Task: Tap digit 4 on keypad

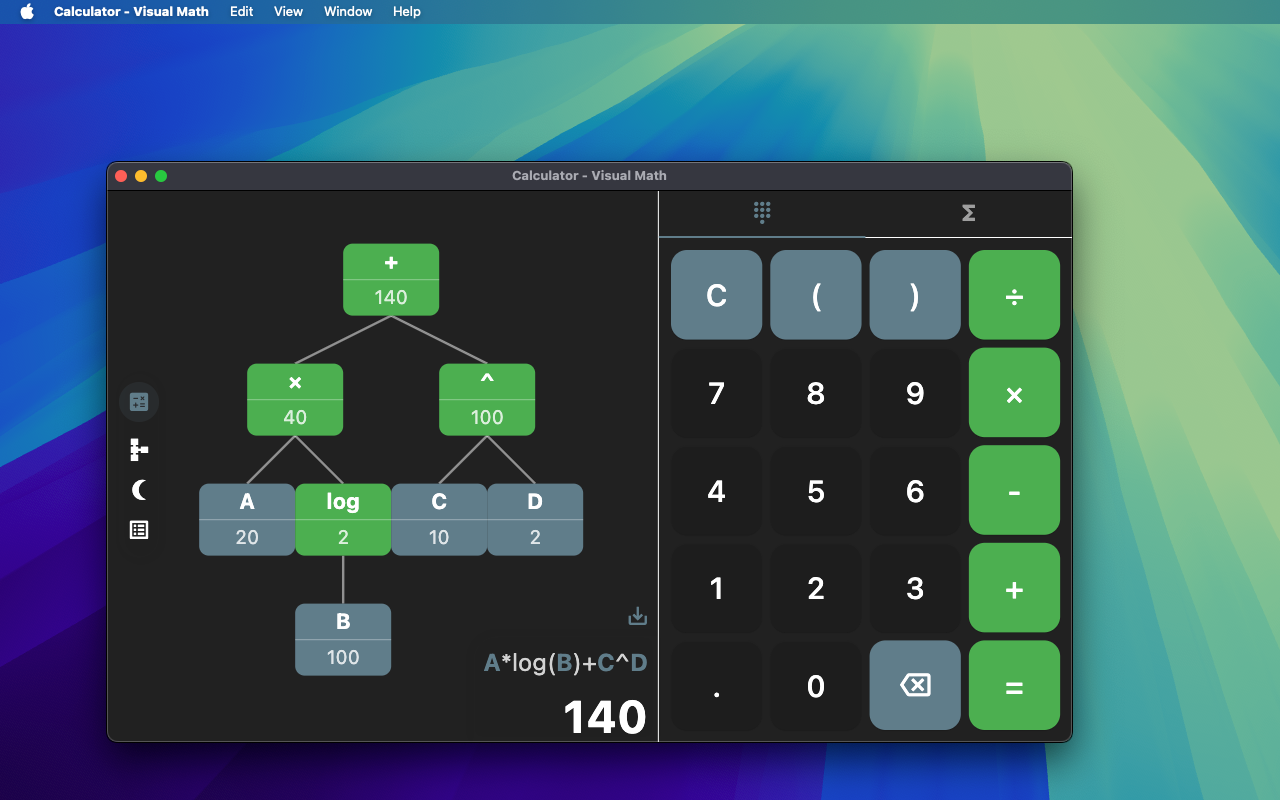Action: click(716, 490)
